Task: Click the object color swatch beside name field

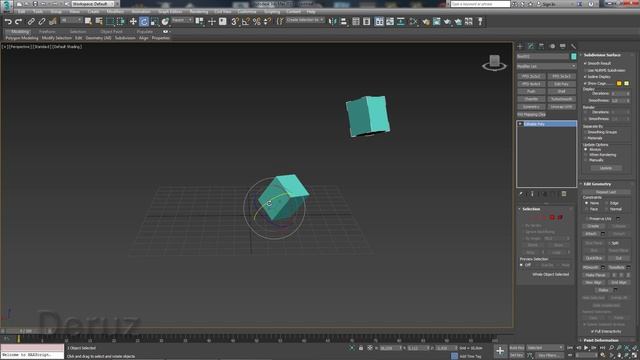Action: [573, 56]
